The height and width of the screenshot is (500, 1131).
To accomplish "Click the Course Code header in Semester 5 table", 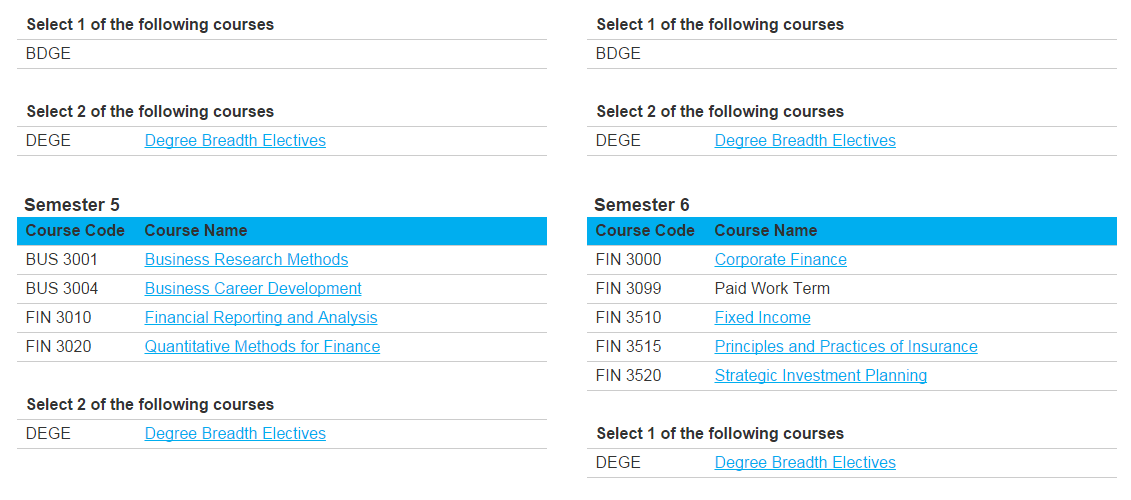I will click(x=75, y=231).
